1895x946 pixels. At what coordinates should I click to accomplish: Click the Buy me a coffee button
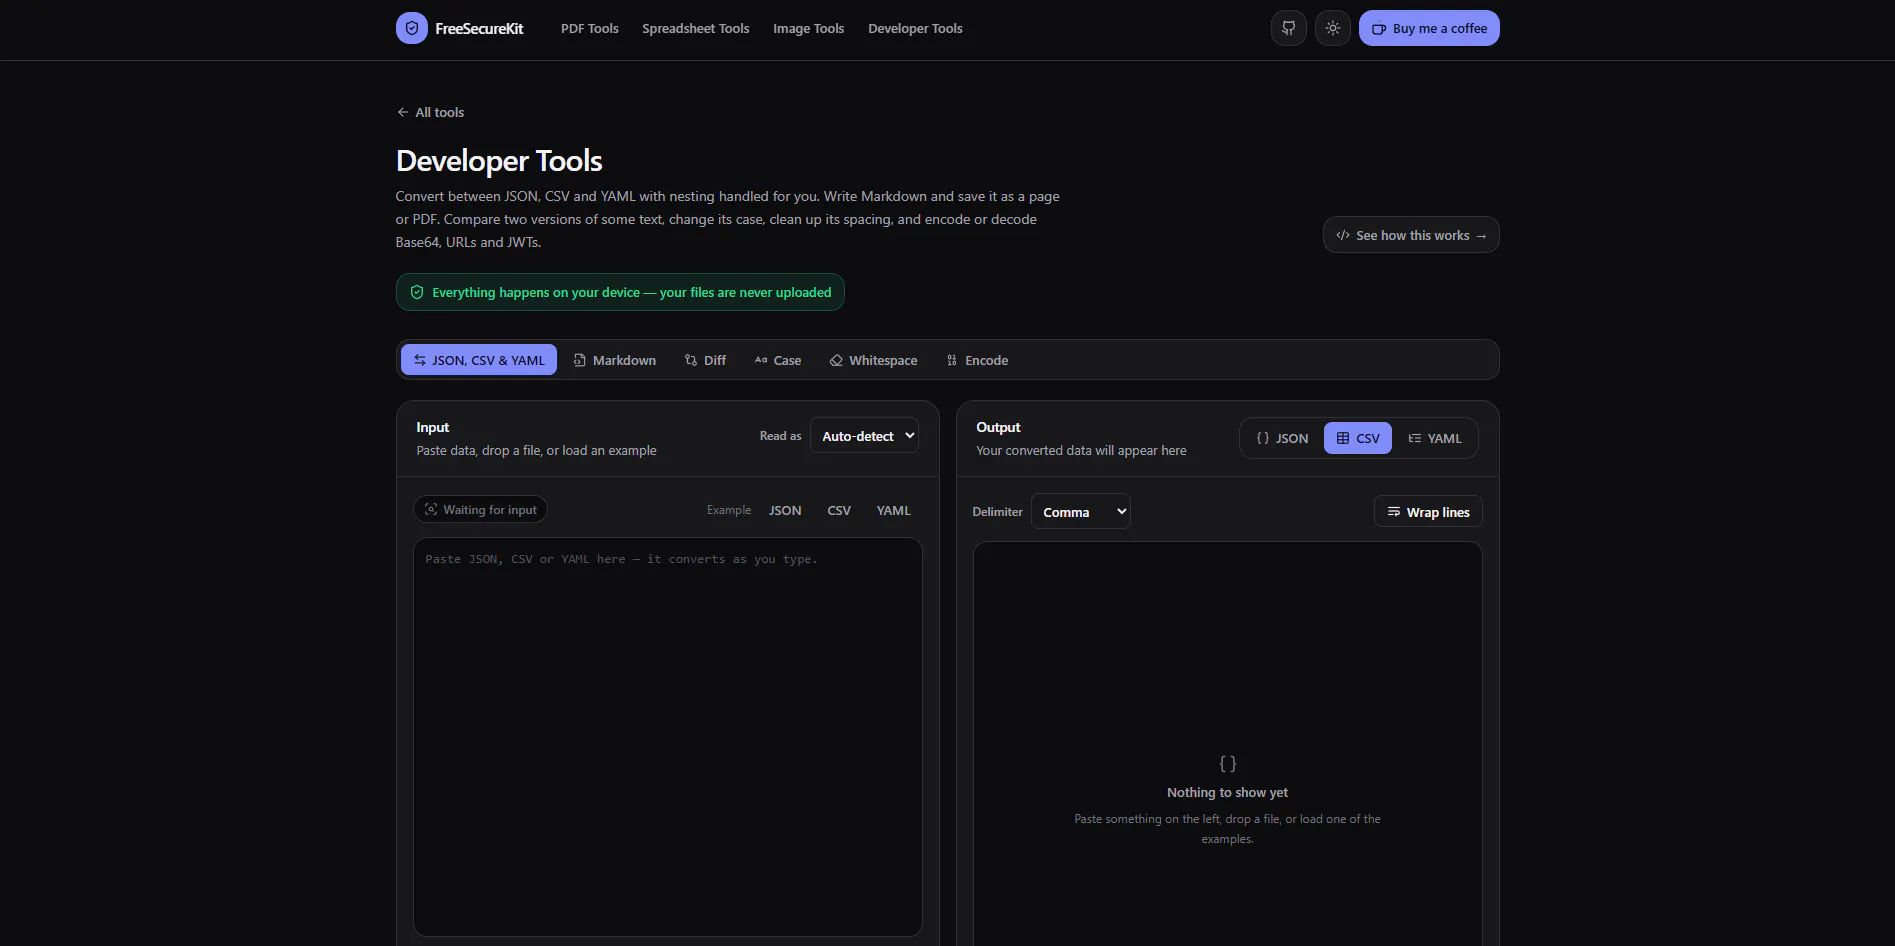pyautogui.click(x=1429, y=28)
